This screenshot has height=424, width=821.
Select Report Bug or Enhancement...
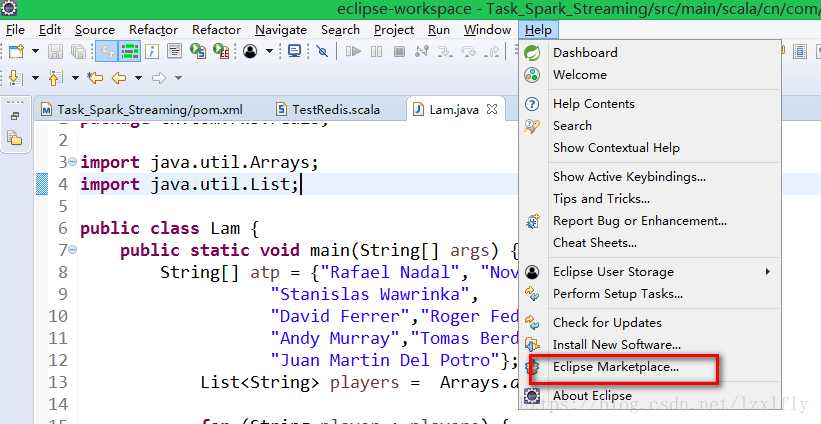point(650,221)
